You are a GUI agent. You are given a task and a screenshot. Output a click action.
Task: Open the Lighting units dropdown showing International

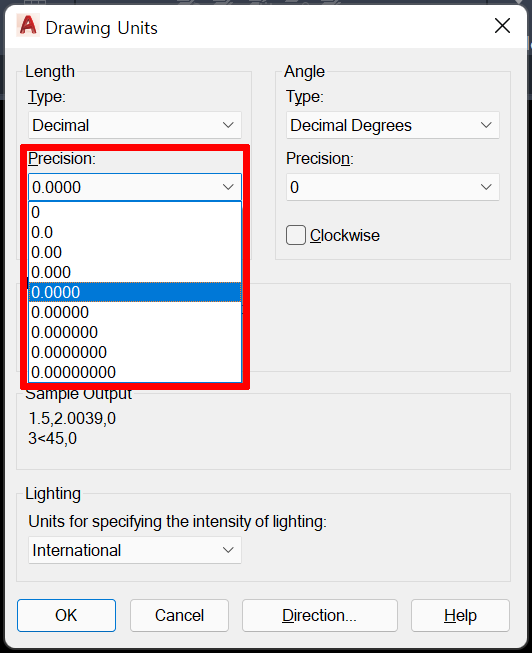[135, 550]
